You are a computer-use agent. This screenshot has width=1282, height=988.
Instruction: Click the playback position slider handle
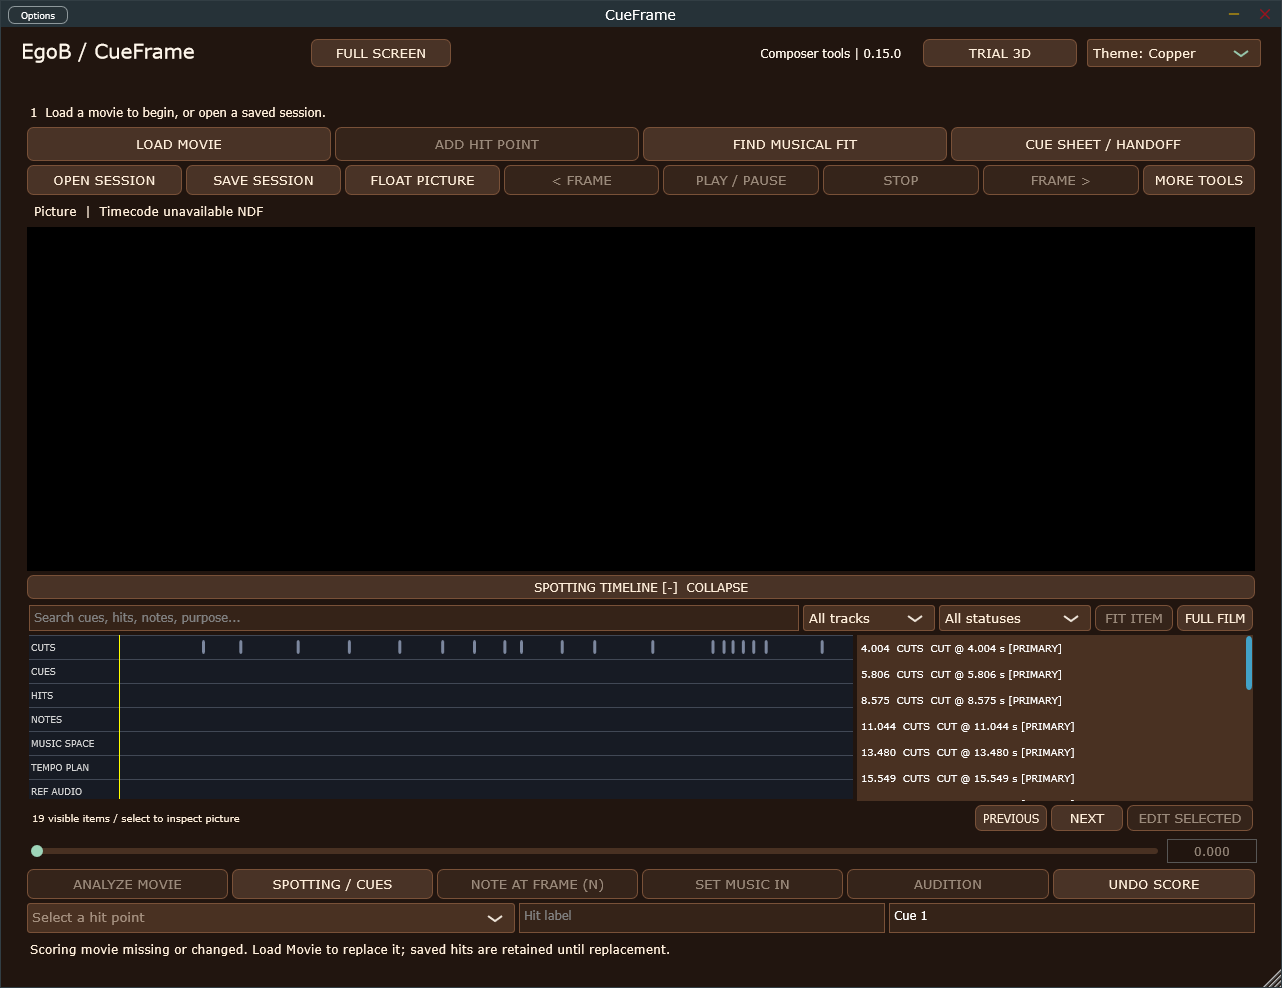pos(37,851)
